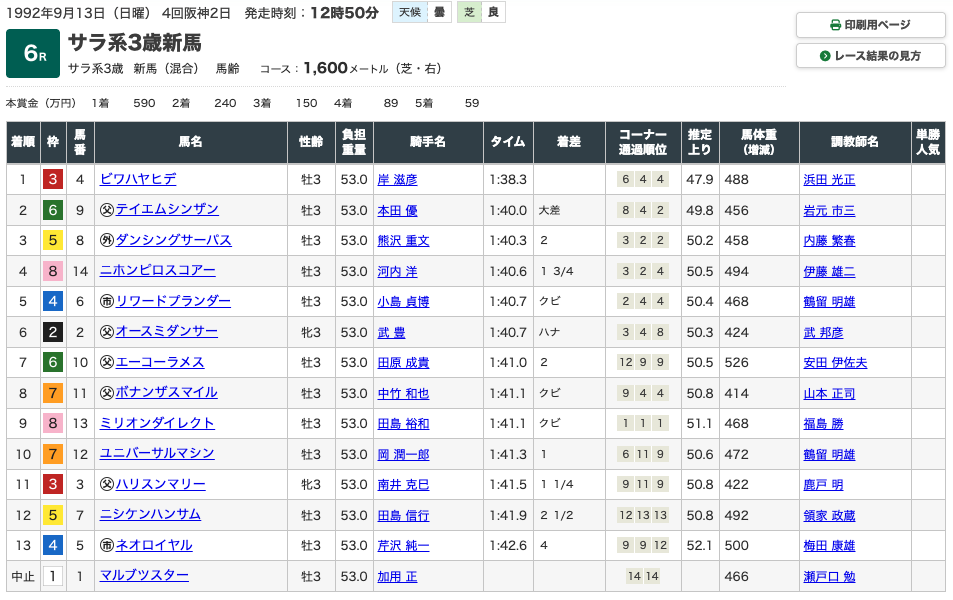Open jockey profile for 武 豊
This screenshot has width=953, height=600.
coord(391,332)
